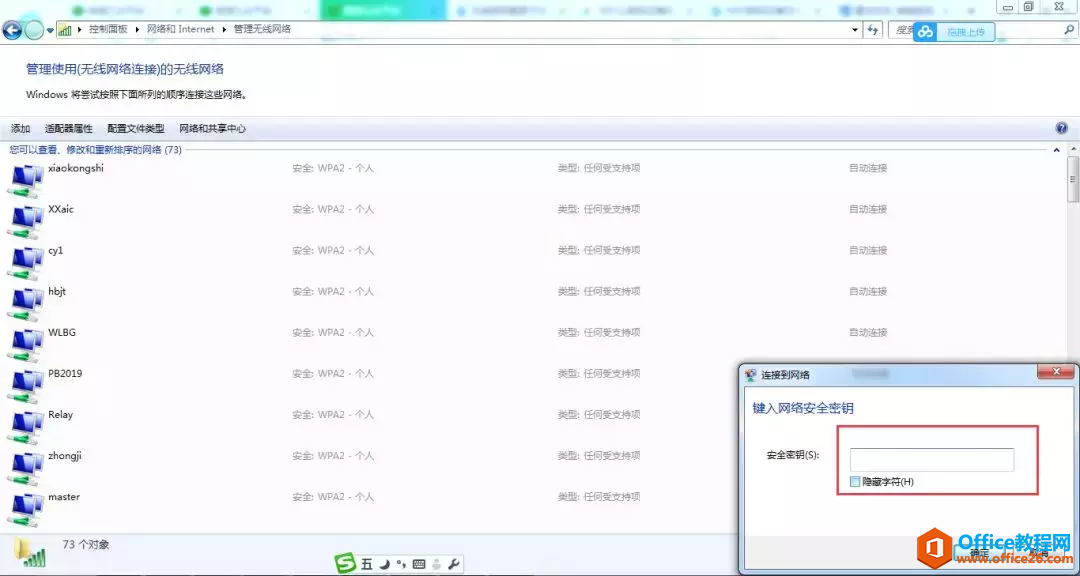This screenshot has height=576, width=1080.
Task: Click the scrollbar up arrow of network list
Action: [1073, 150]
